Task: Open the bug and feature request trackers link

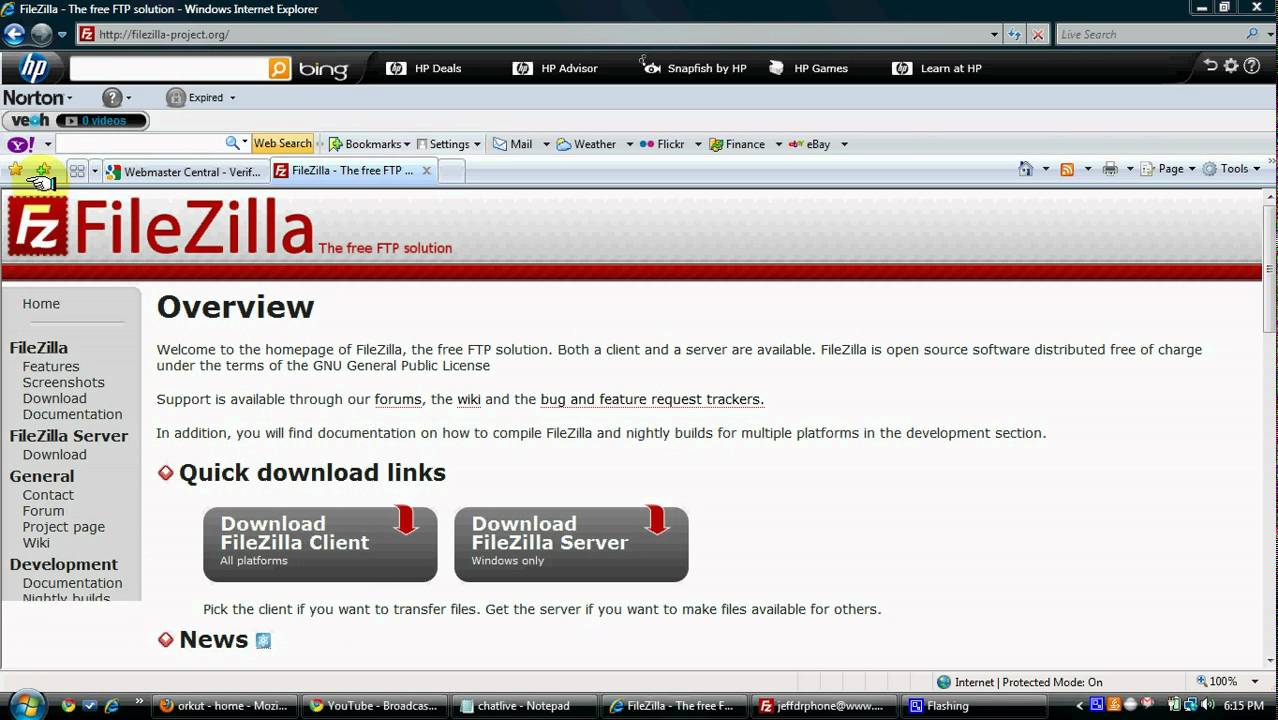Action: click(652, 399)
